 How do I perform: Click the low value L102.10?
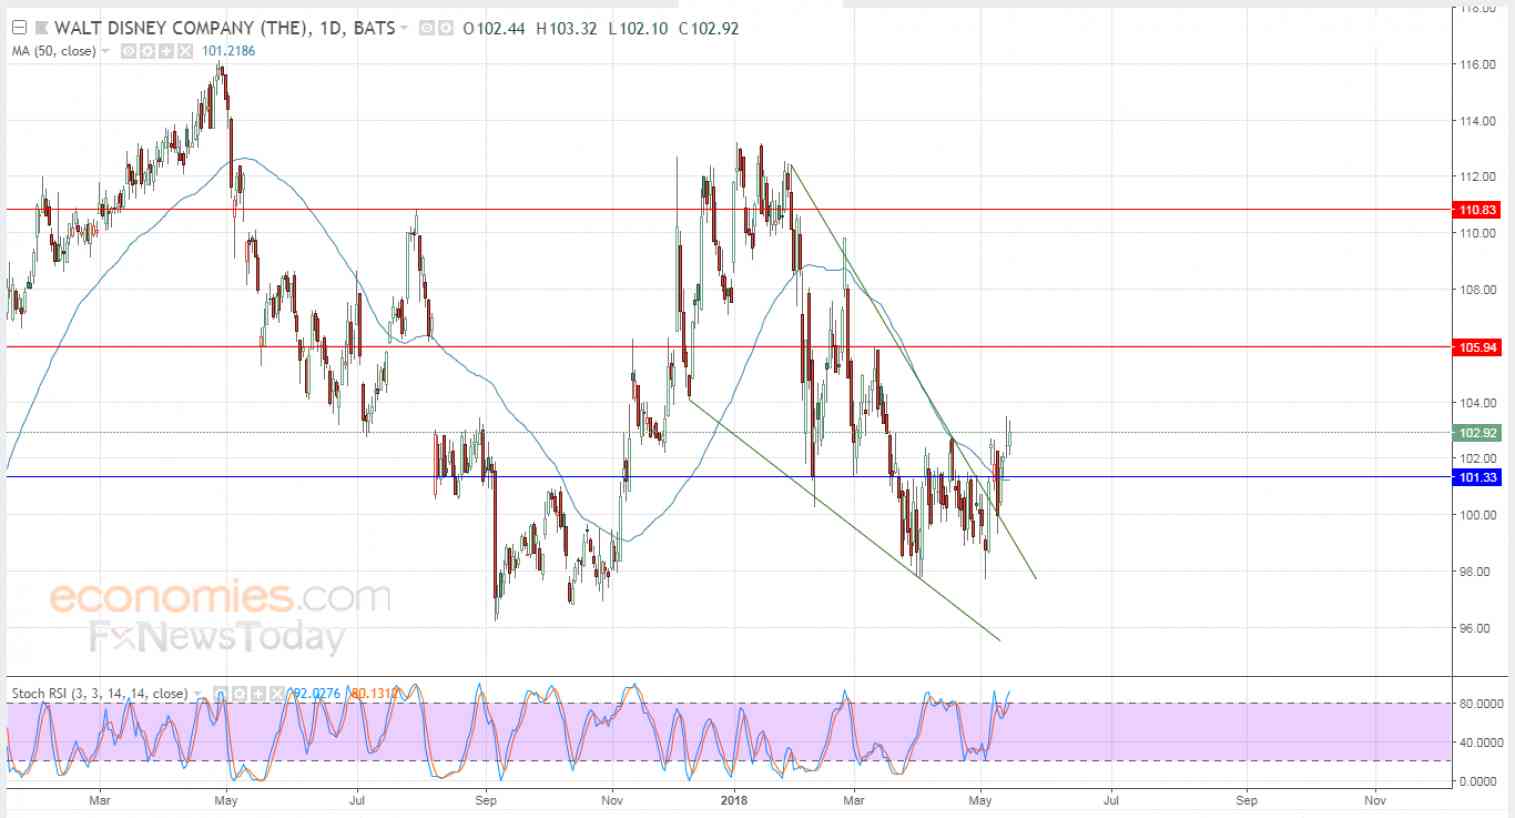click(x=637, y=28)
